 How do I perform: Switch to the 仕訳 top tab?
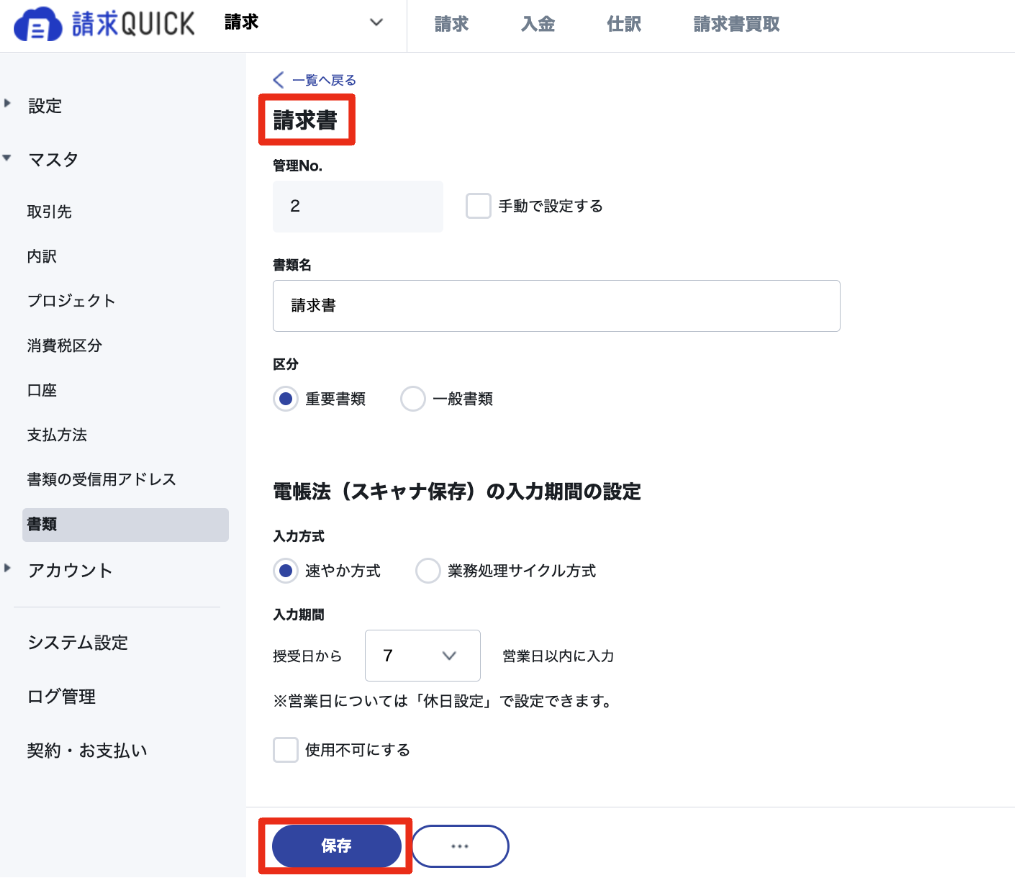(x=624, y=25)
